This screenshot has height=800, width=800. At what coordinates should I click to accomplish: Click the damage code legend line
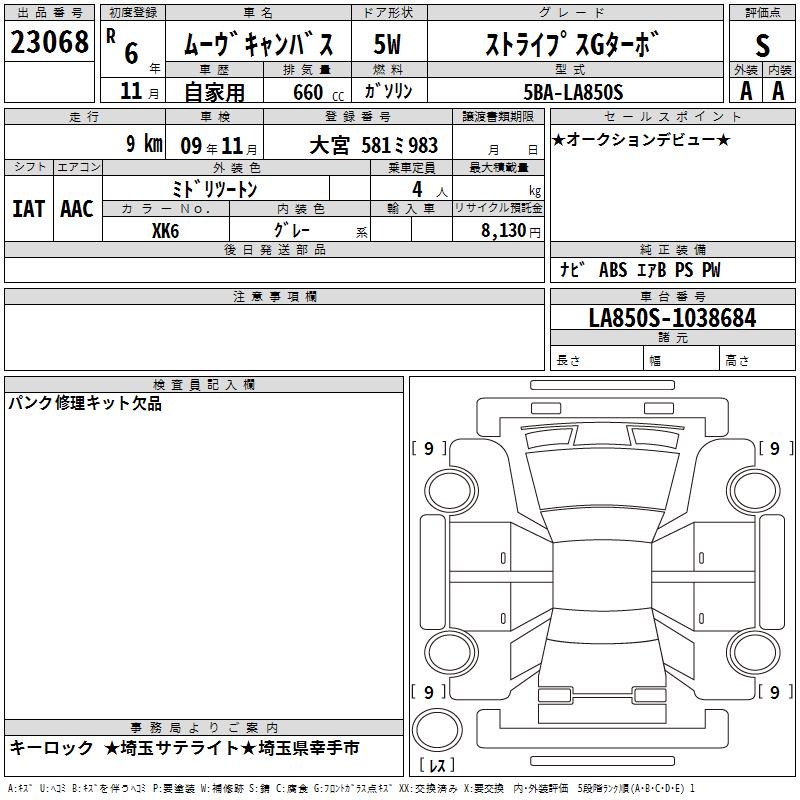(351, 789)
